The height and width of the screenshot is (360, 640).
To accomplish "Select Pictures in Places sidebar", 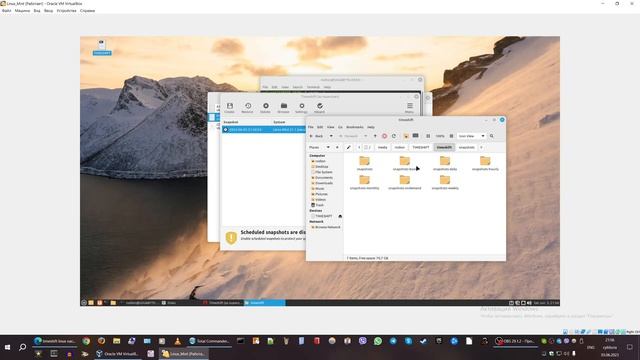I will tap(321, 194).
